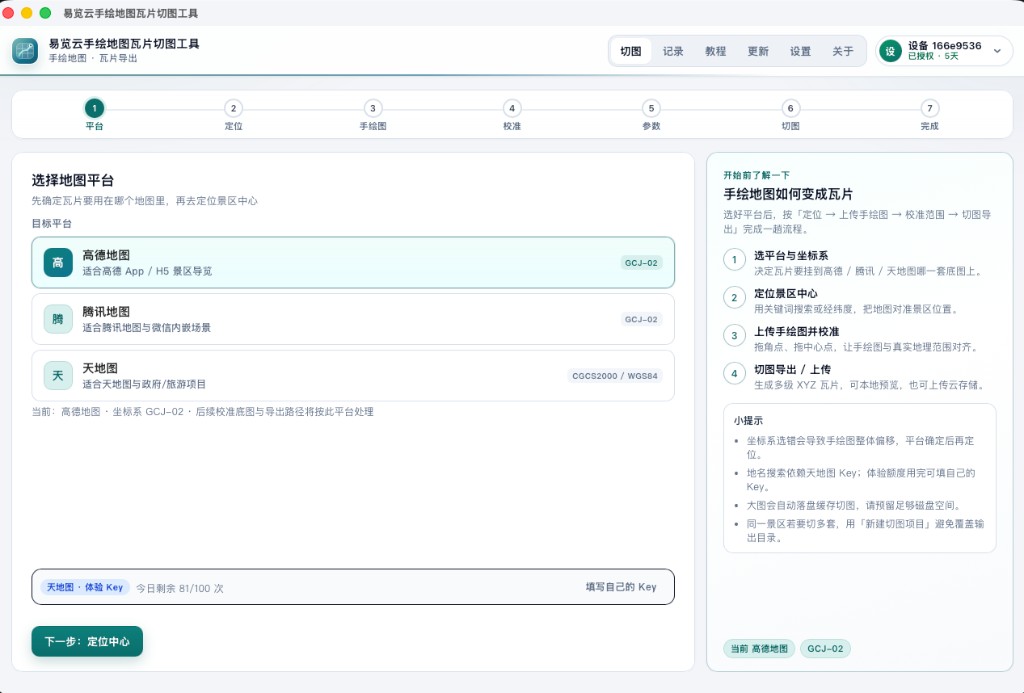The height and width of the screenshot is (693, 1024).
Task: Click the green device avatar icon
Action: (890, 51)
